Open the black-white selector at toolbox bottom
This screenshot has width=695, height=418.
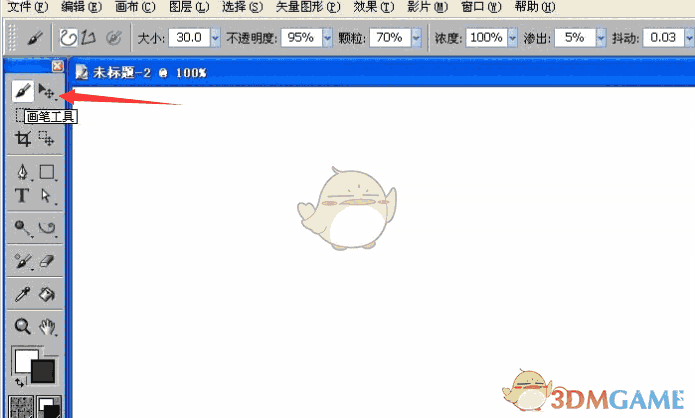pyautogui.click(x=49, y=407)
